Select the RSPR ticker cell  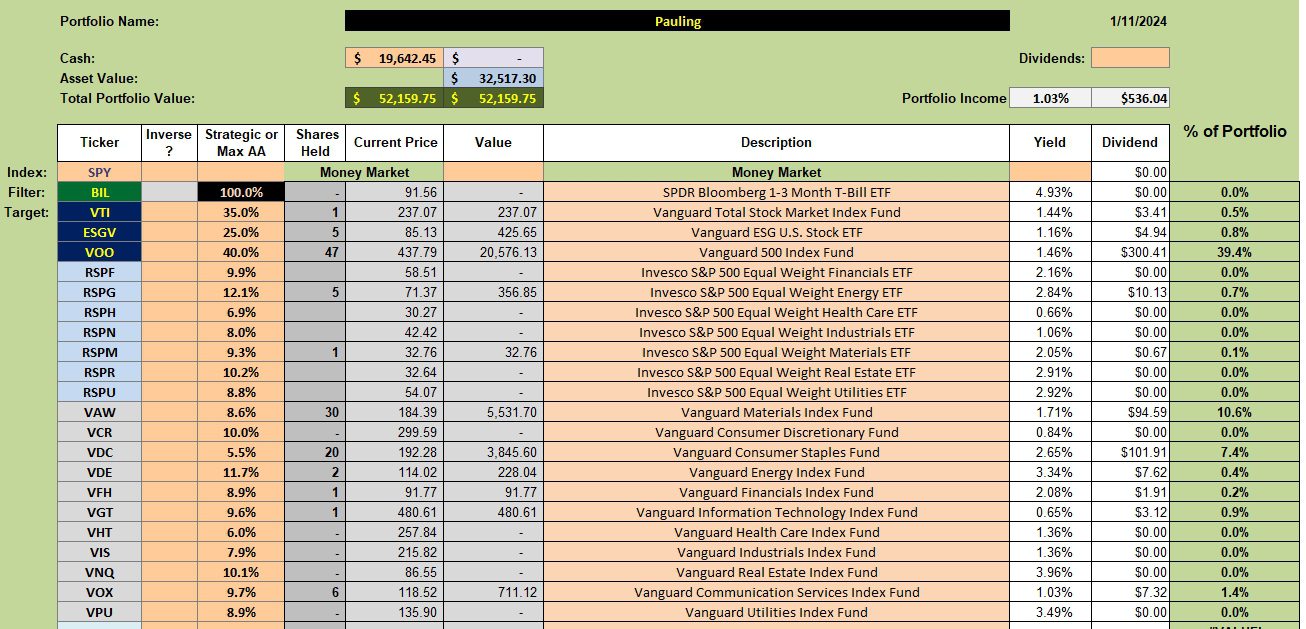point(99,372)
